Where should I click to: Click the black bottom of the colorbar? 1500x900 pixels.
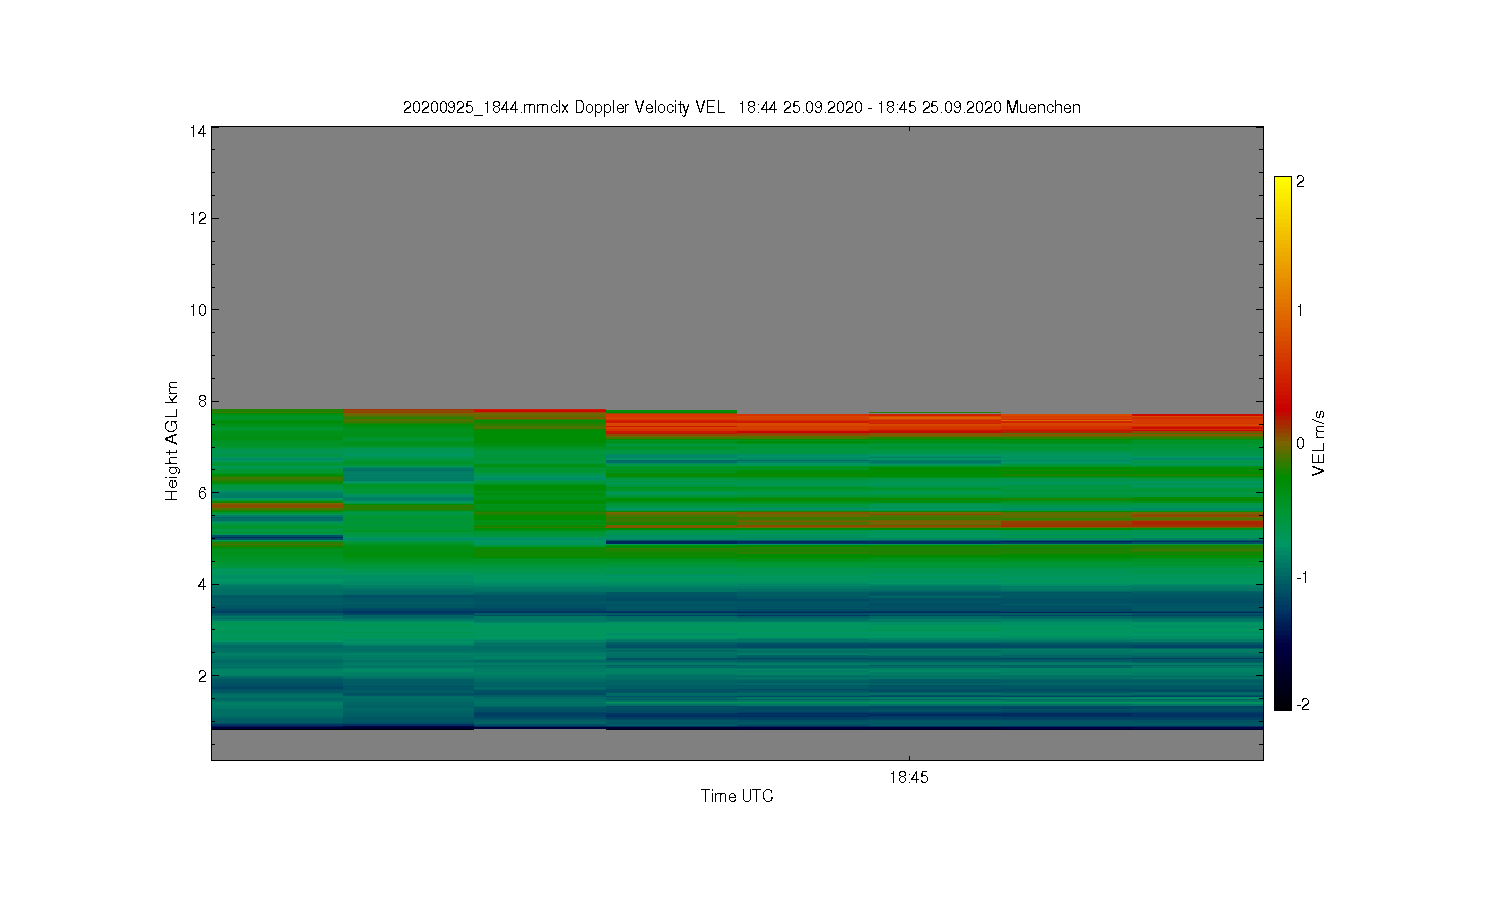[x=1283, y=702]
